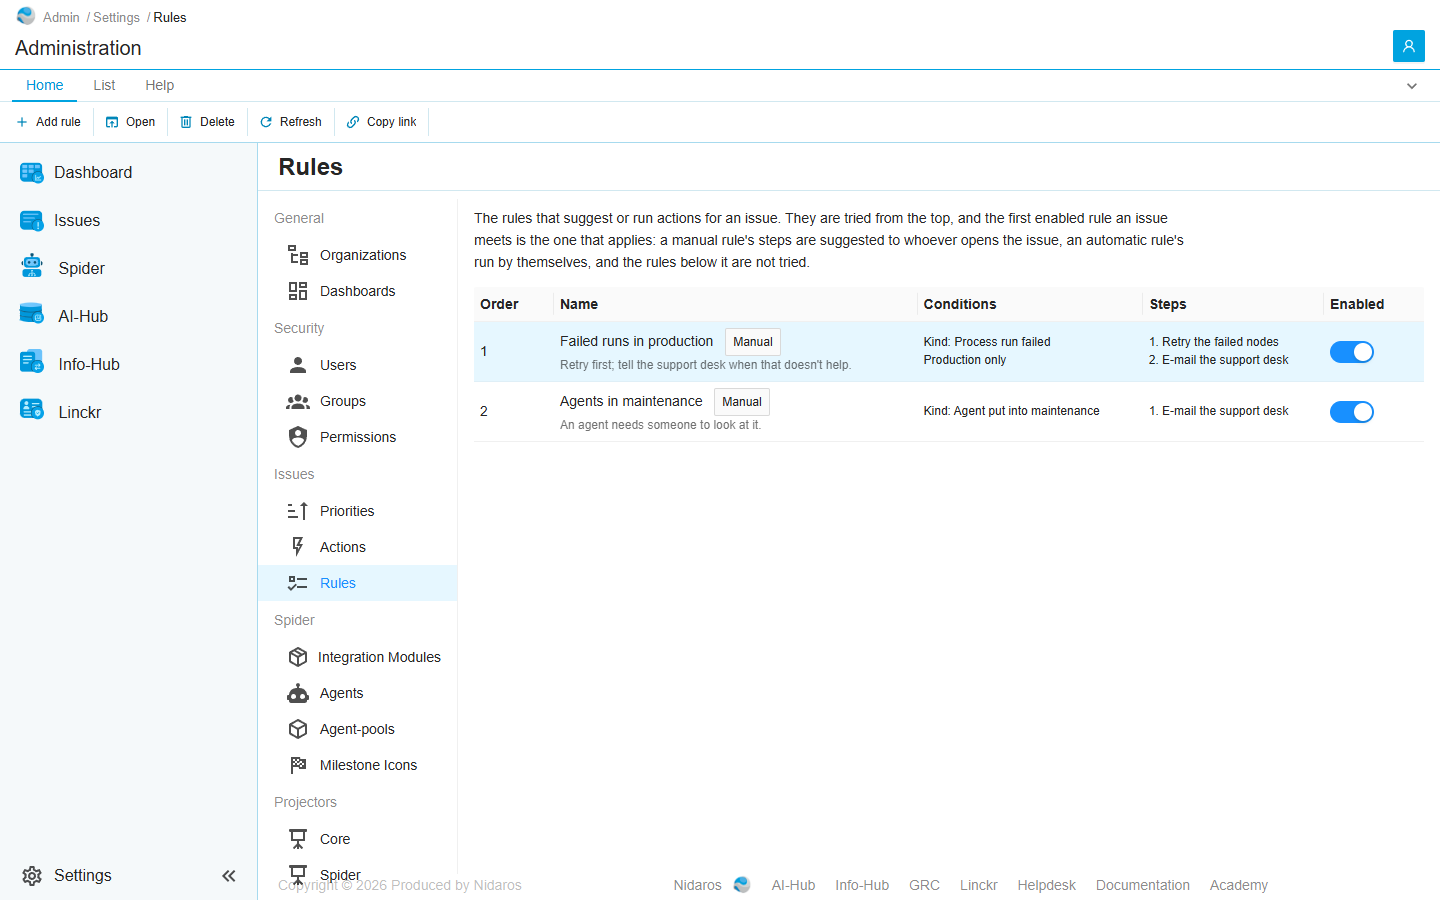Switch to the Home tab
The image size is (1440, 900).
(45, 85)
